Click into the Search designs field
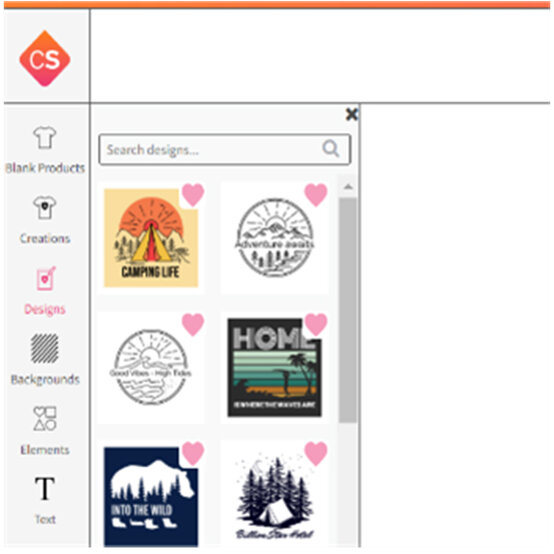This screenshot has height=554, width=554. [225, 149]
